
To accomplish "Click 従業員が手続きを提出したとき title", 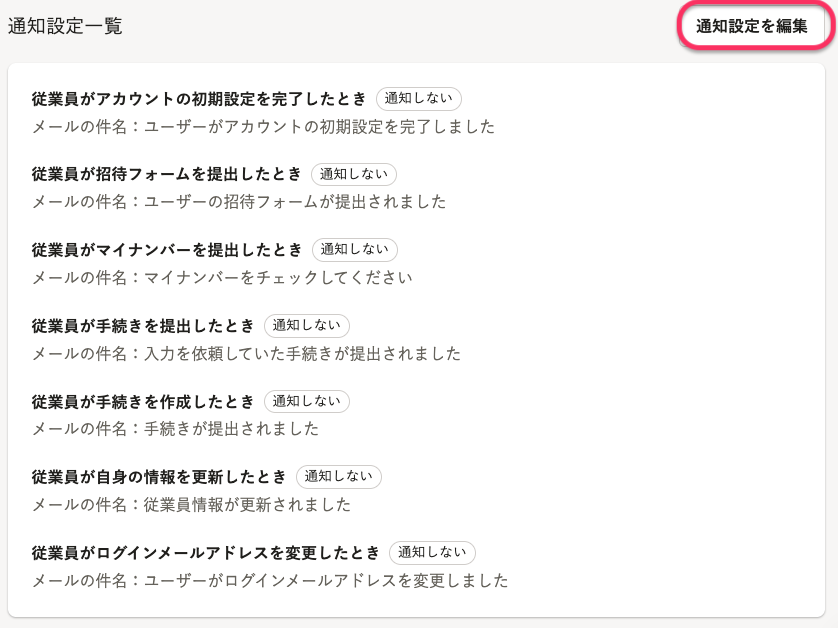I will [143, 326].
